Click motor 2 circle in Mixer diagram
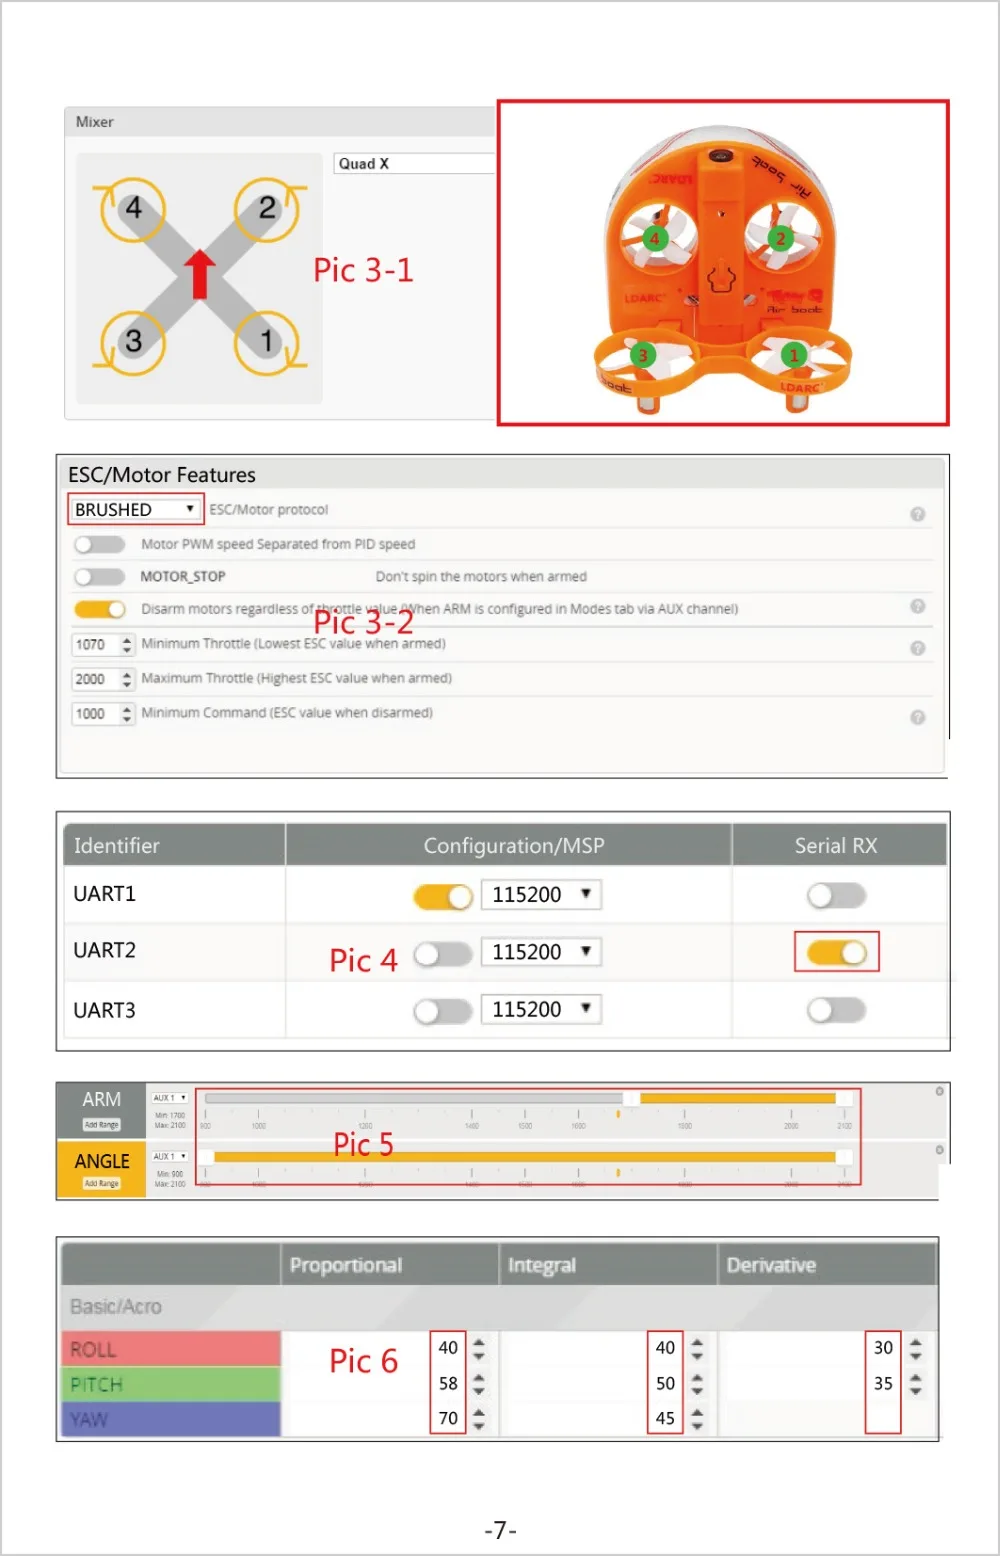1000x1556 pixels. pyautogui.click(x=266, y=209)
